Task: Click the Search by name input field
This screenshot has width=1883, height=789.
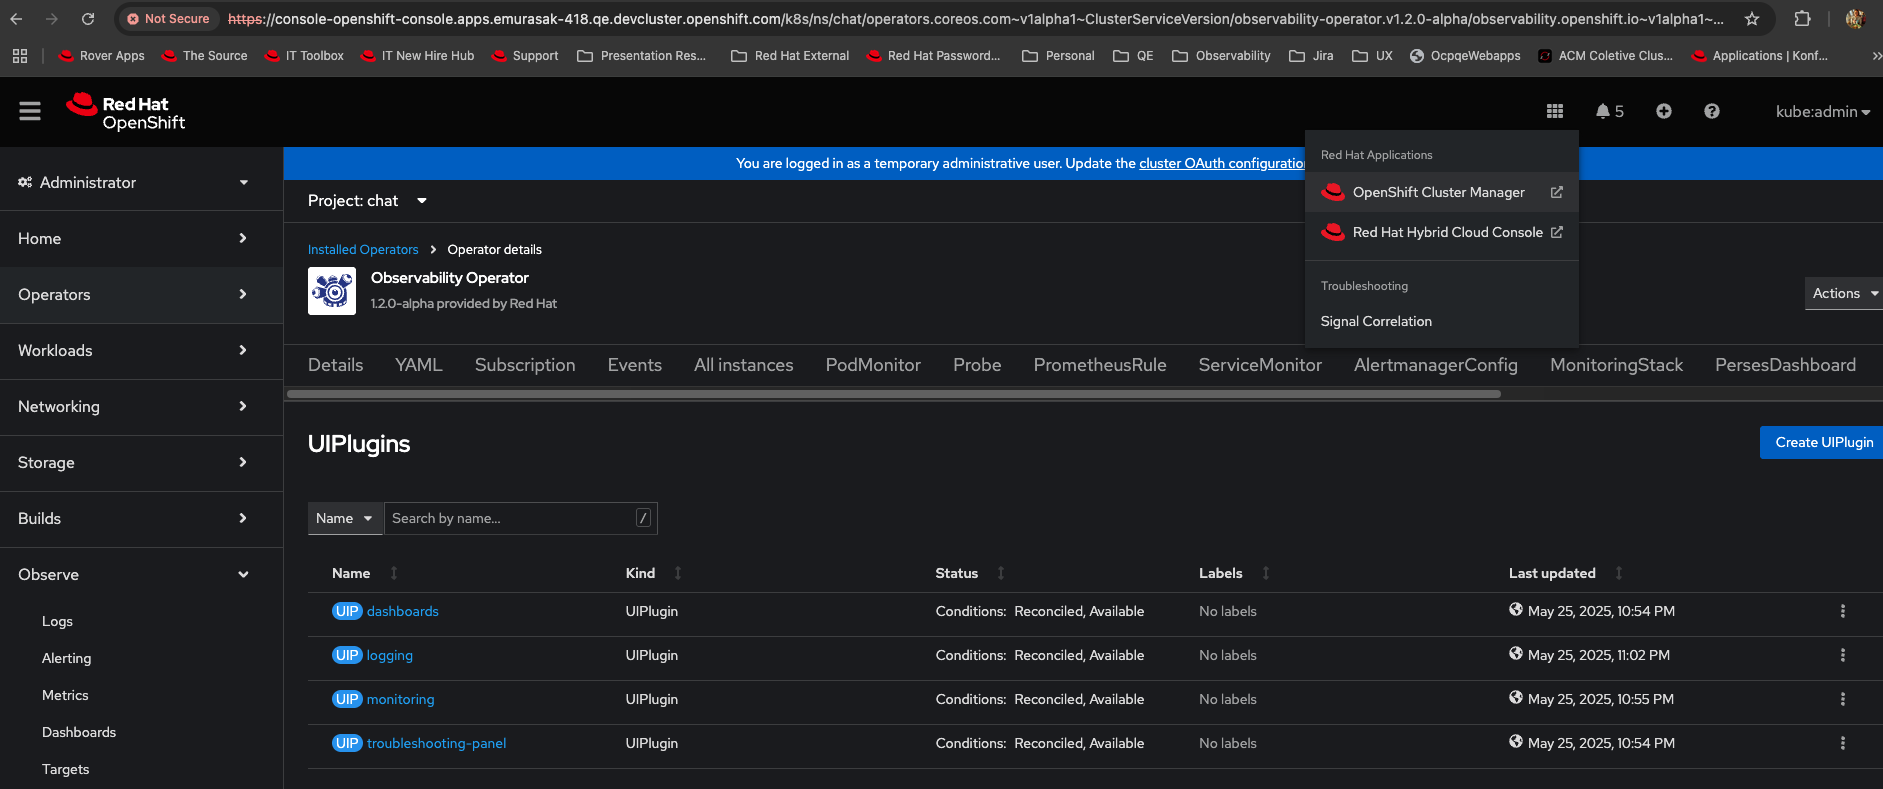Action: point(520,518)
